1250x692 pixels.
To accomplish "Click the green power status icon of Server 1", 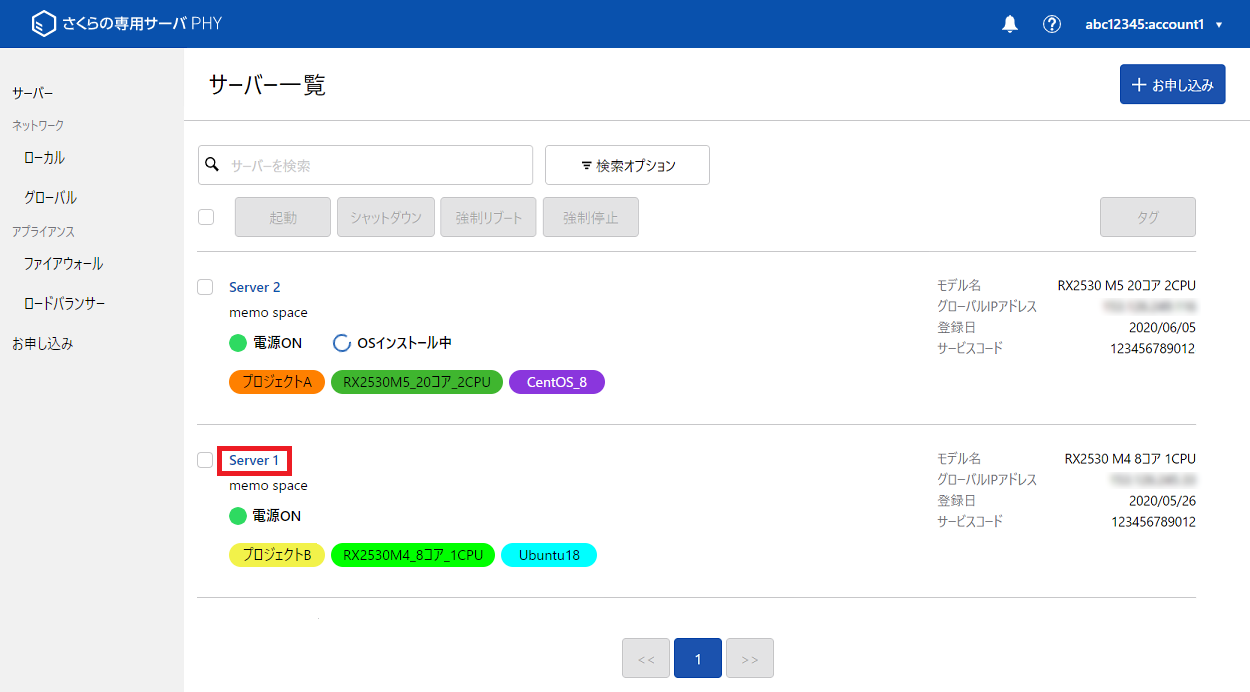I will pyautogui.click(x=238, y=516).
